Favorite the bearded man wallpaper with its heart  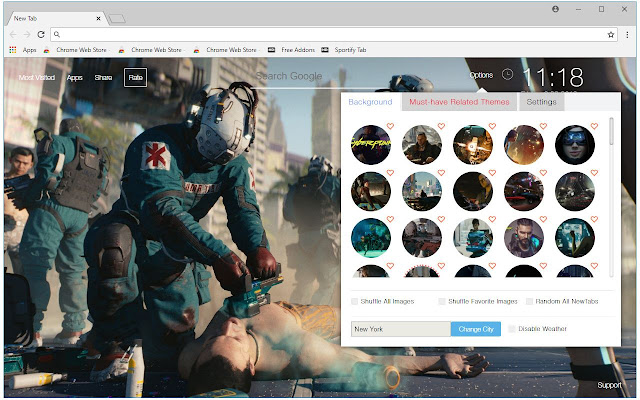(543, 219)
